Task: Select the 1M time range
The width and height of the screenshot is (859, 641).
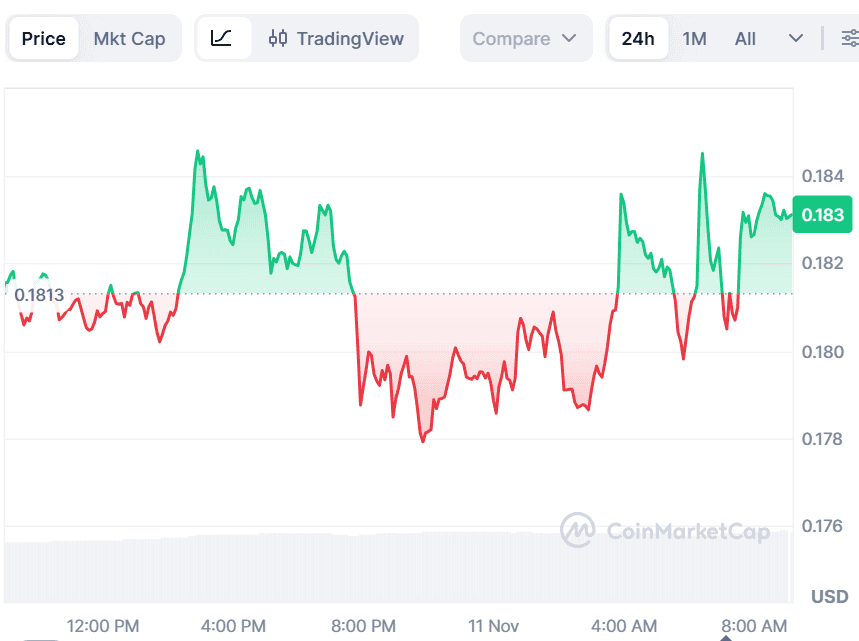Action: tap(694, 39)
